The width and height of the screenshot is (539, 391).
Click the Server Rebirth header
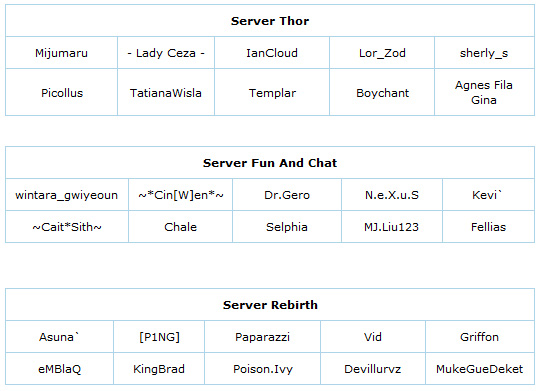[x=270, y=305]
